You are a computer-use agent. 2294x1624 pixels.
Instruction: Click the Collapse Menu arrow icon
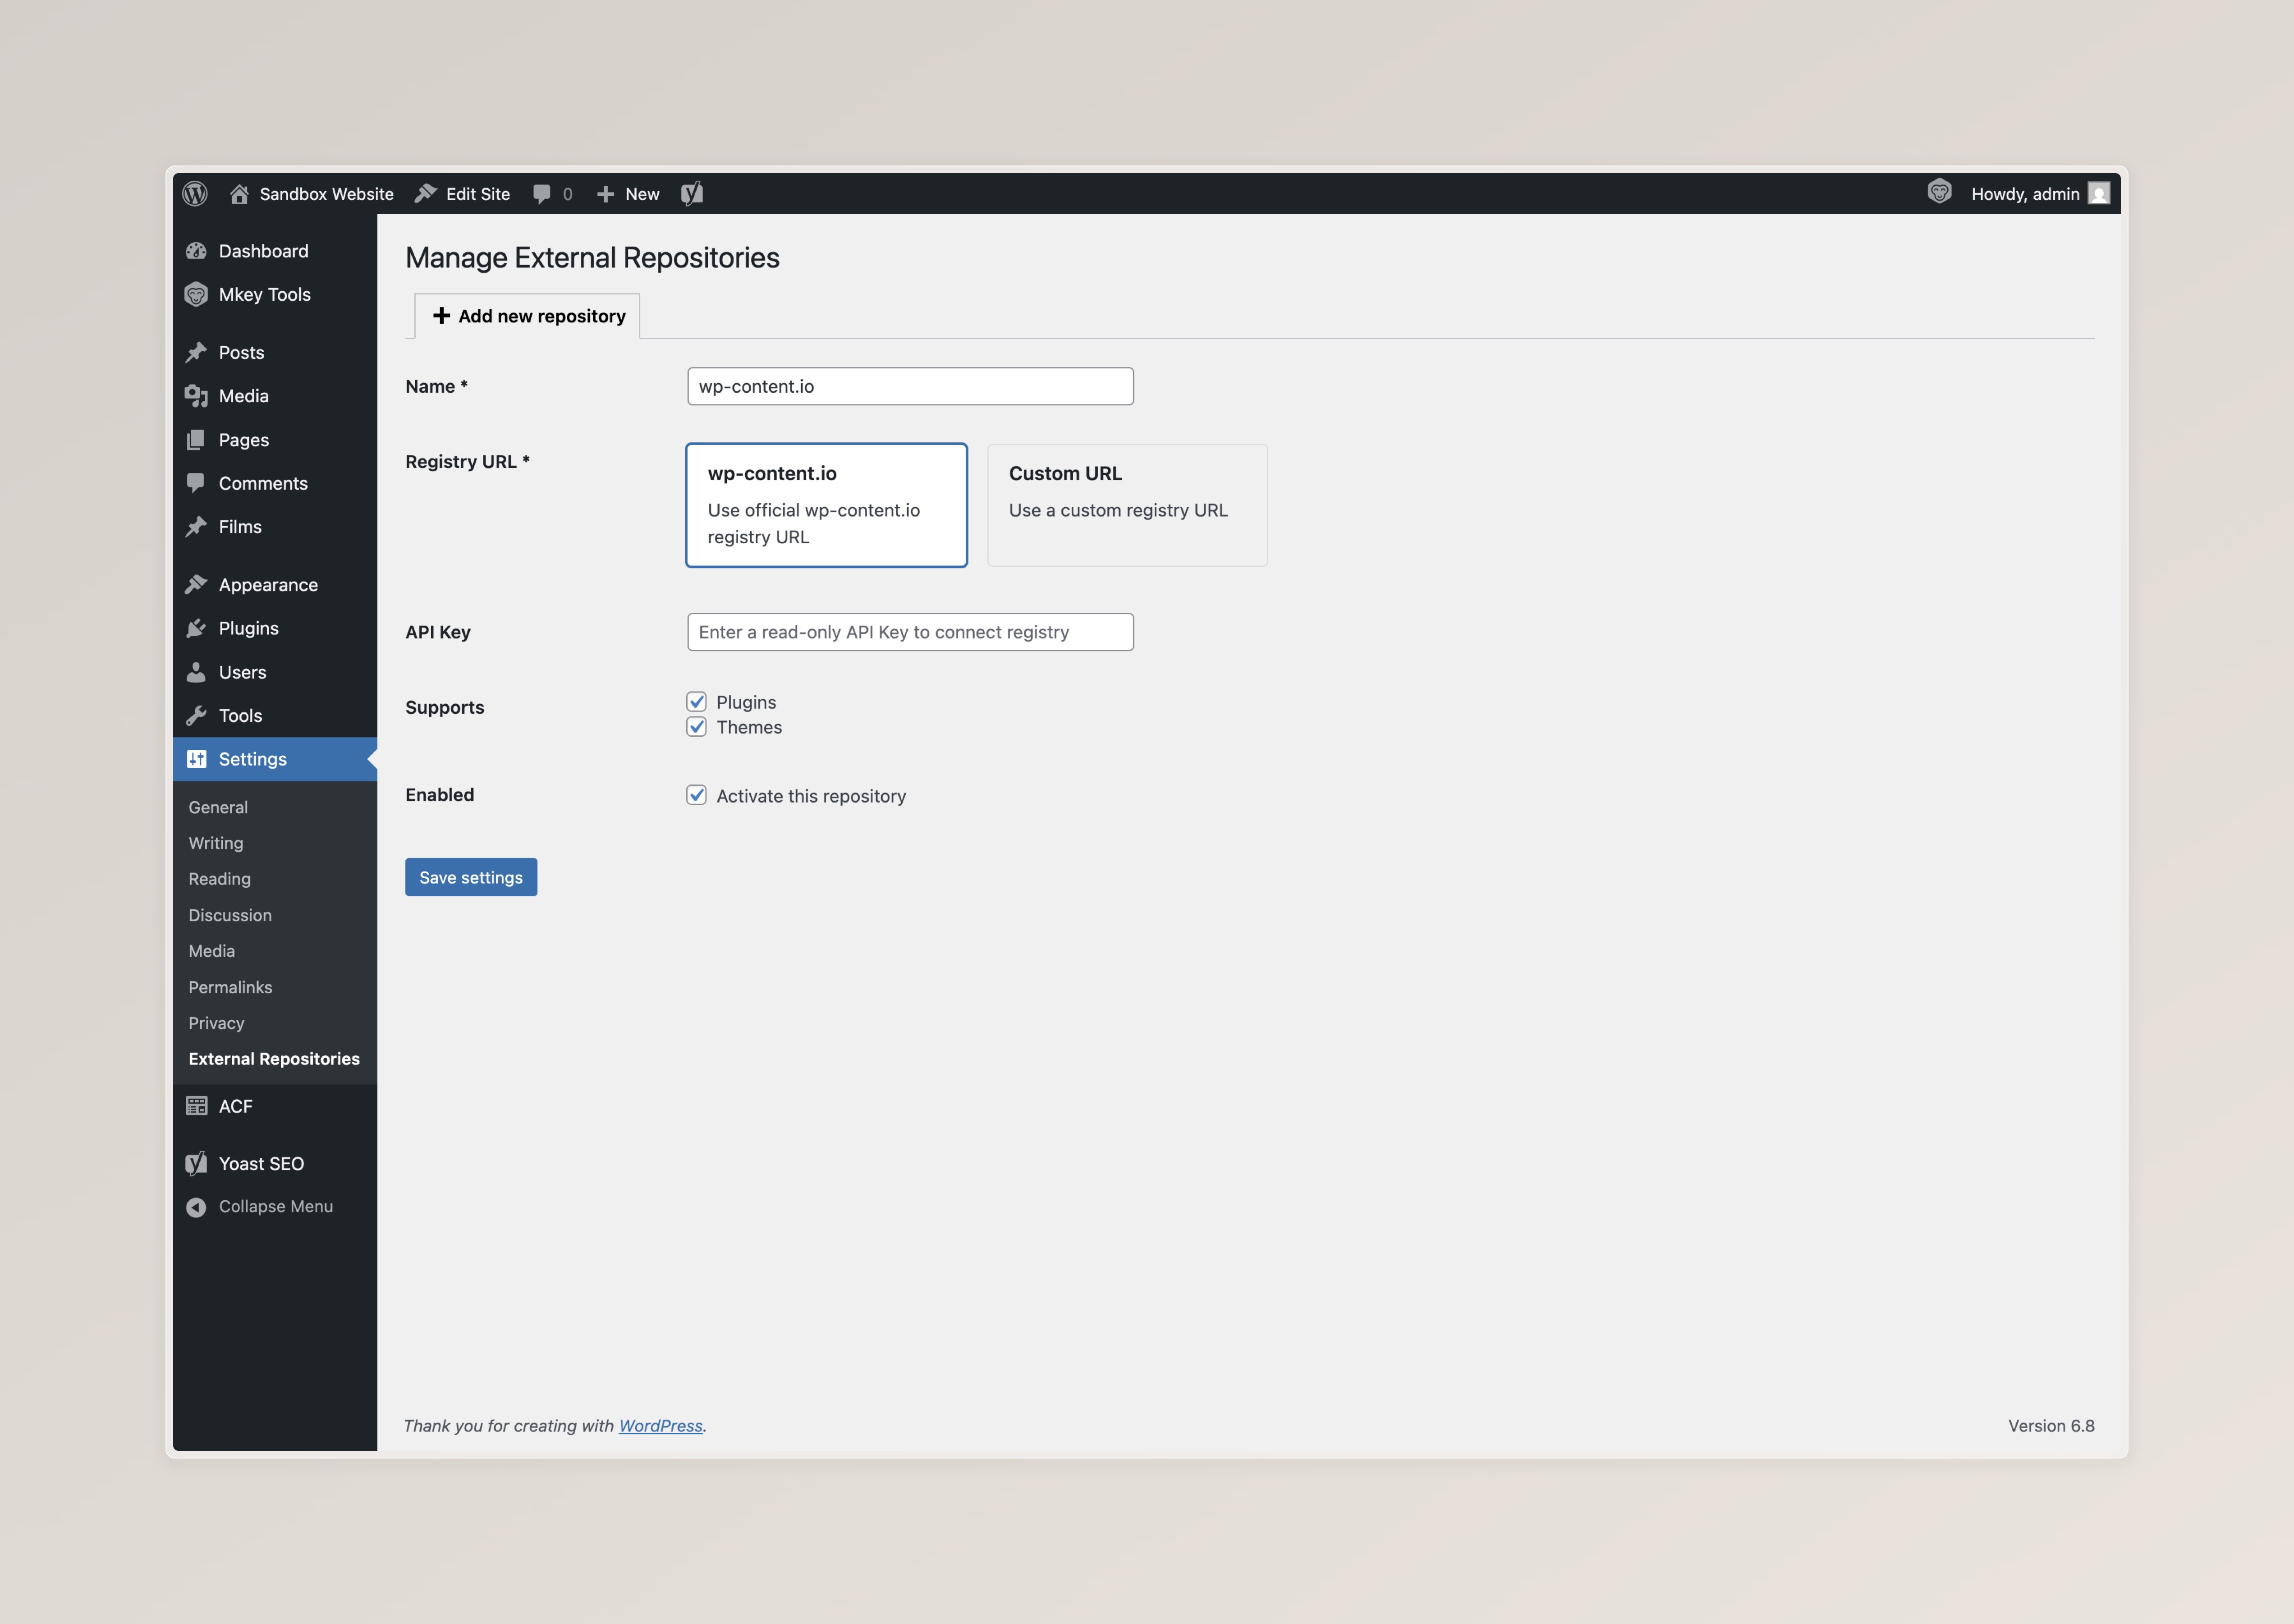coord(196,1207)
